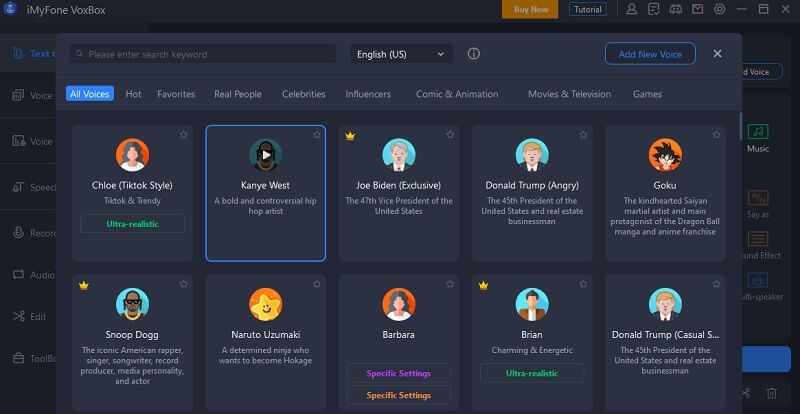Click the voice list vertical scrollbar
The width and height of the screenshot is (800, 414).
[740, 126]
